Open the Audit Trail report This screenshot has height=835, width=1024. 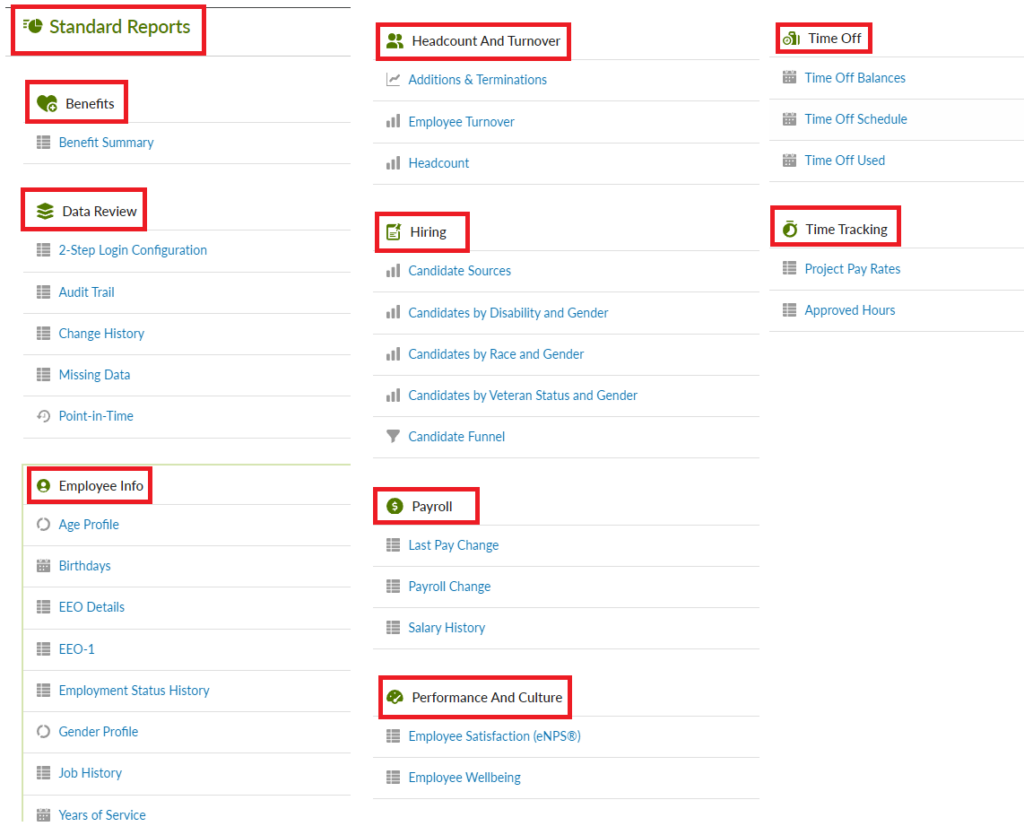pyautogui.click(x=85, y=291)
